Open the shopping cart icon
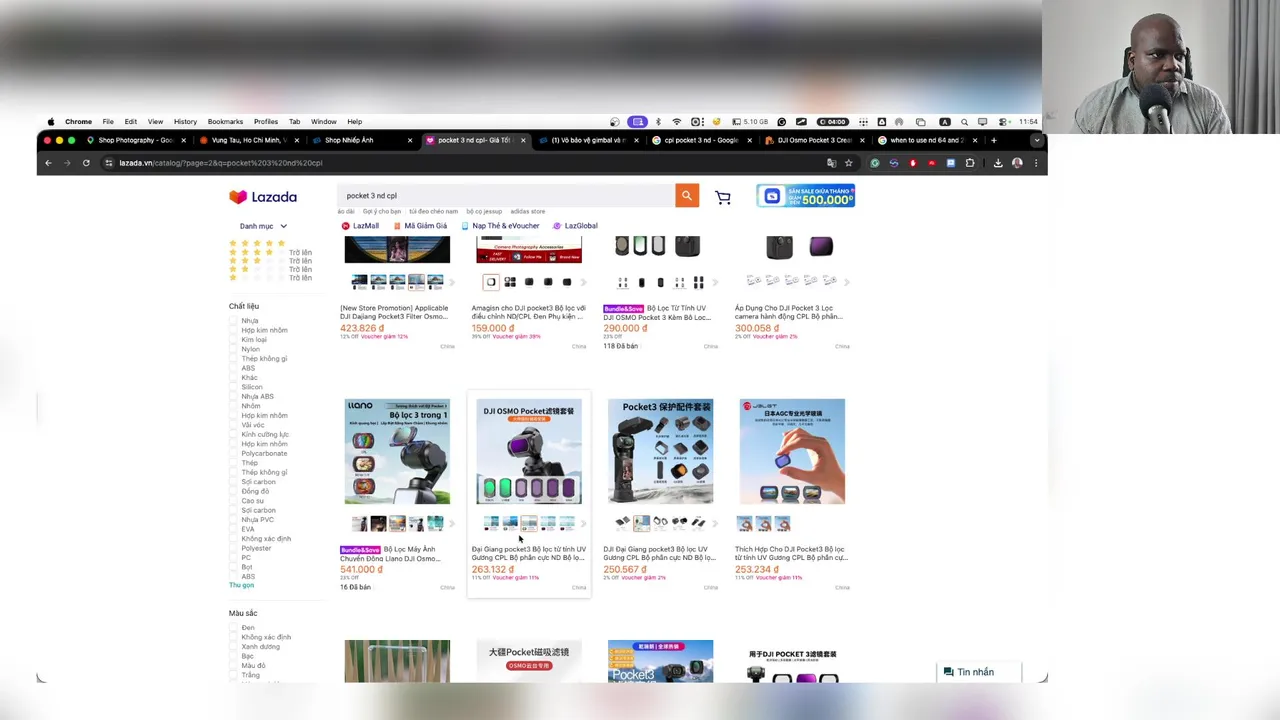The height and width of the screenshot is (720, 1280). pyautogui.click(x=723, y=197)
